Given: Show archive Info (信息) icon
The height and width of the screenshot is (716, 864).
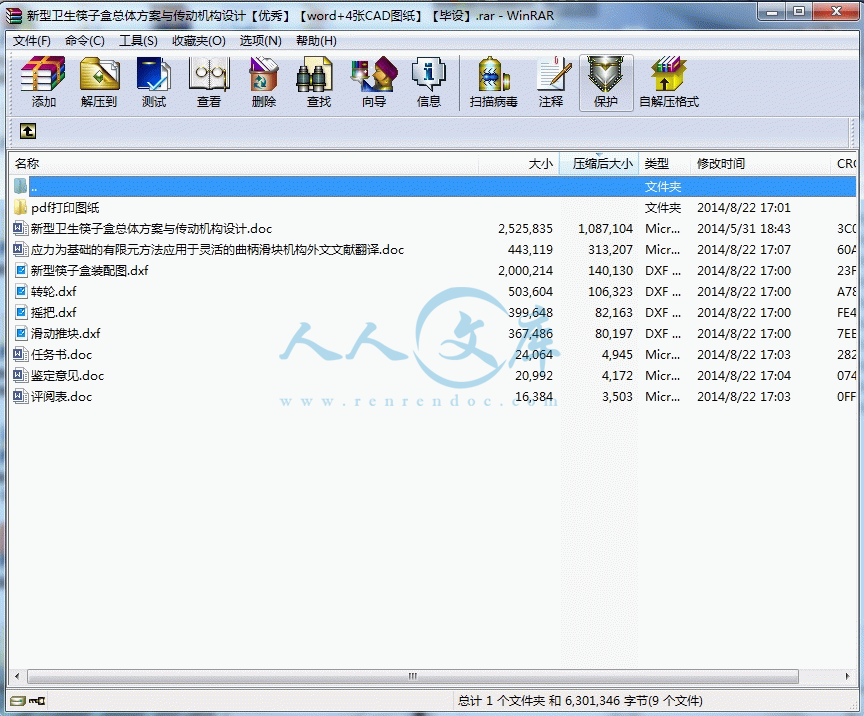Looking at the screenshot, I should [x=429, y=82].
